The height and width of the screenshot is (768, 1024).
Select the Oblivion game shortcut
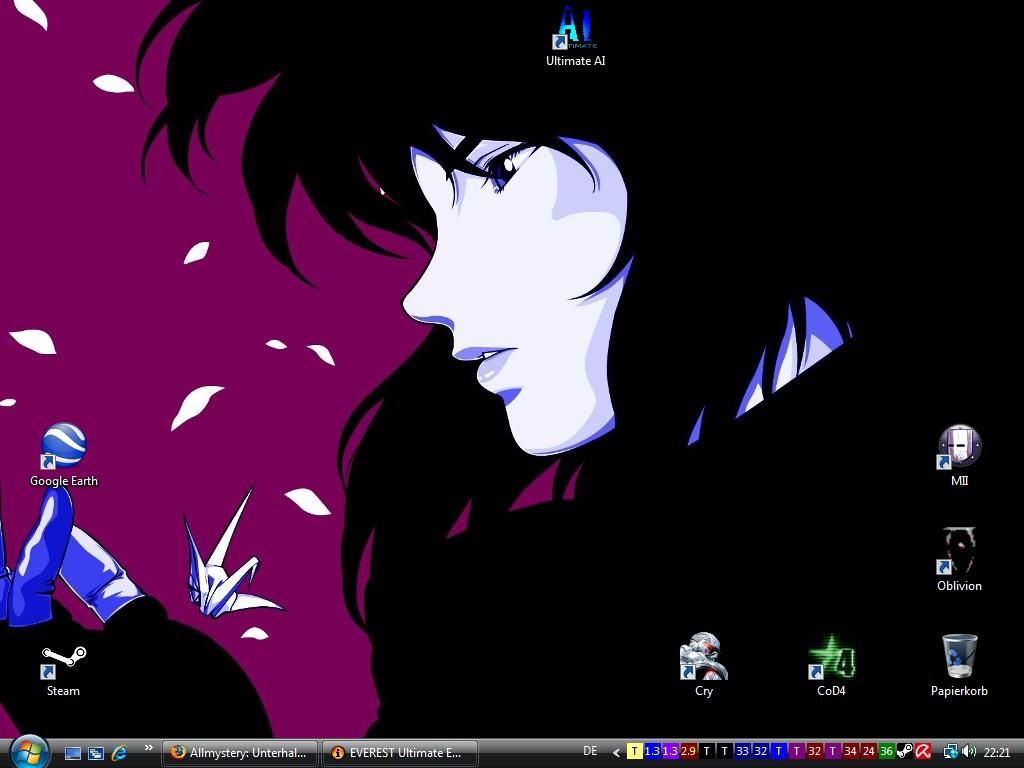tap(959, 560)
